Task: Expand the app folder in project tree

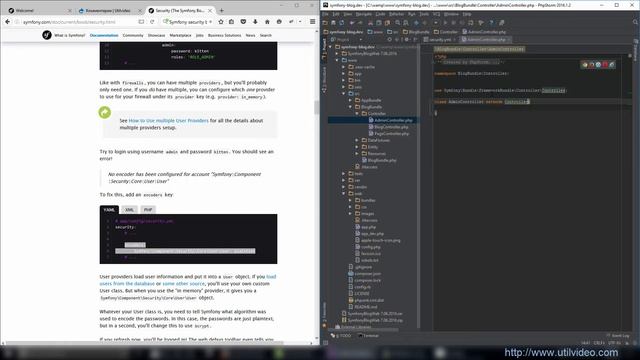Action: pos(344,73)
